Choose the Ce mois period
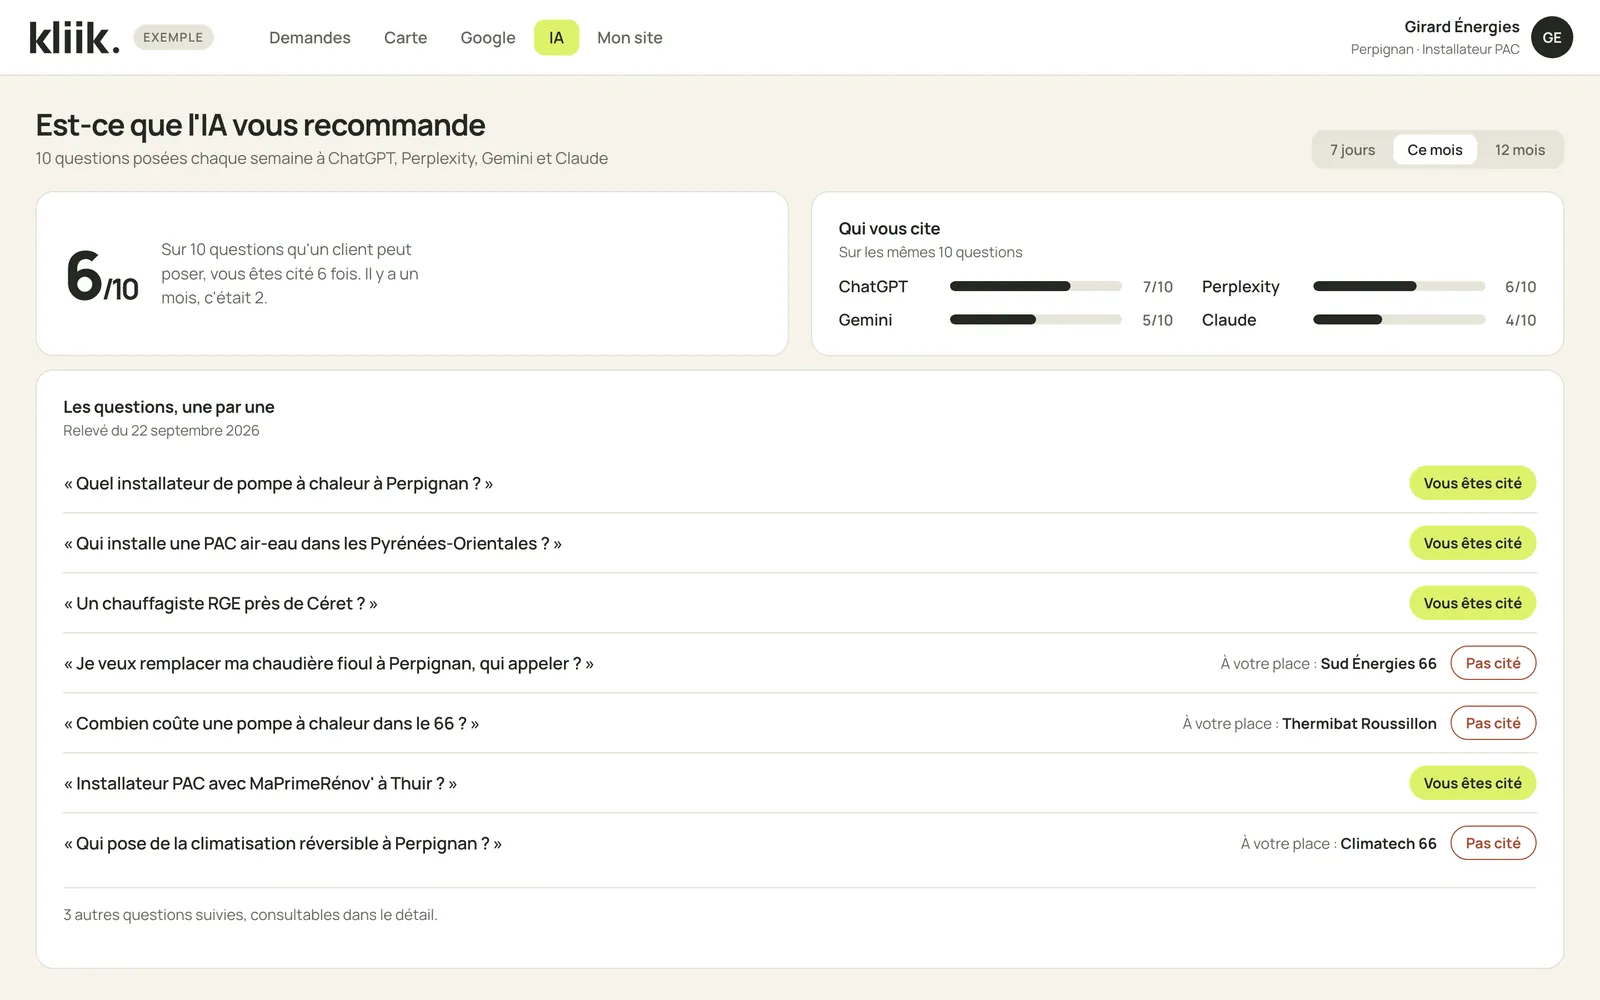This screenshot has width=1600, height=1000. click(1435, 150)
